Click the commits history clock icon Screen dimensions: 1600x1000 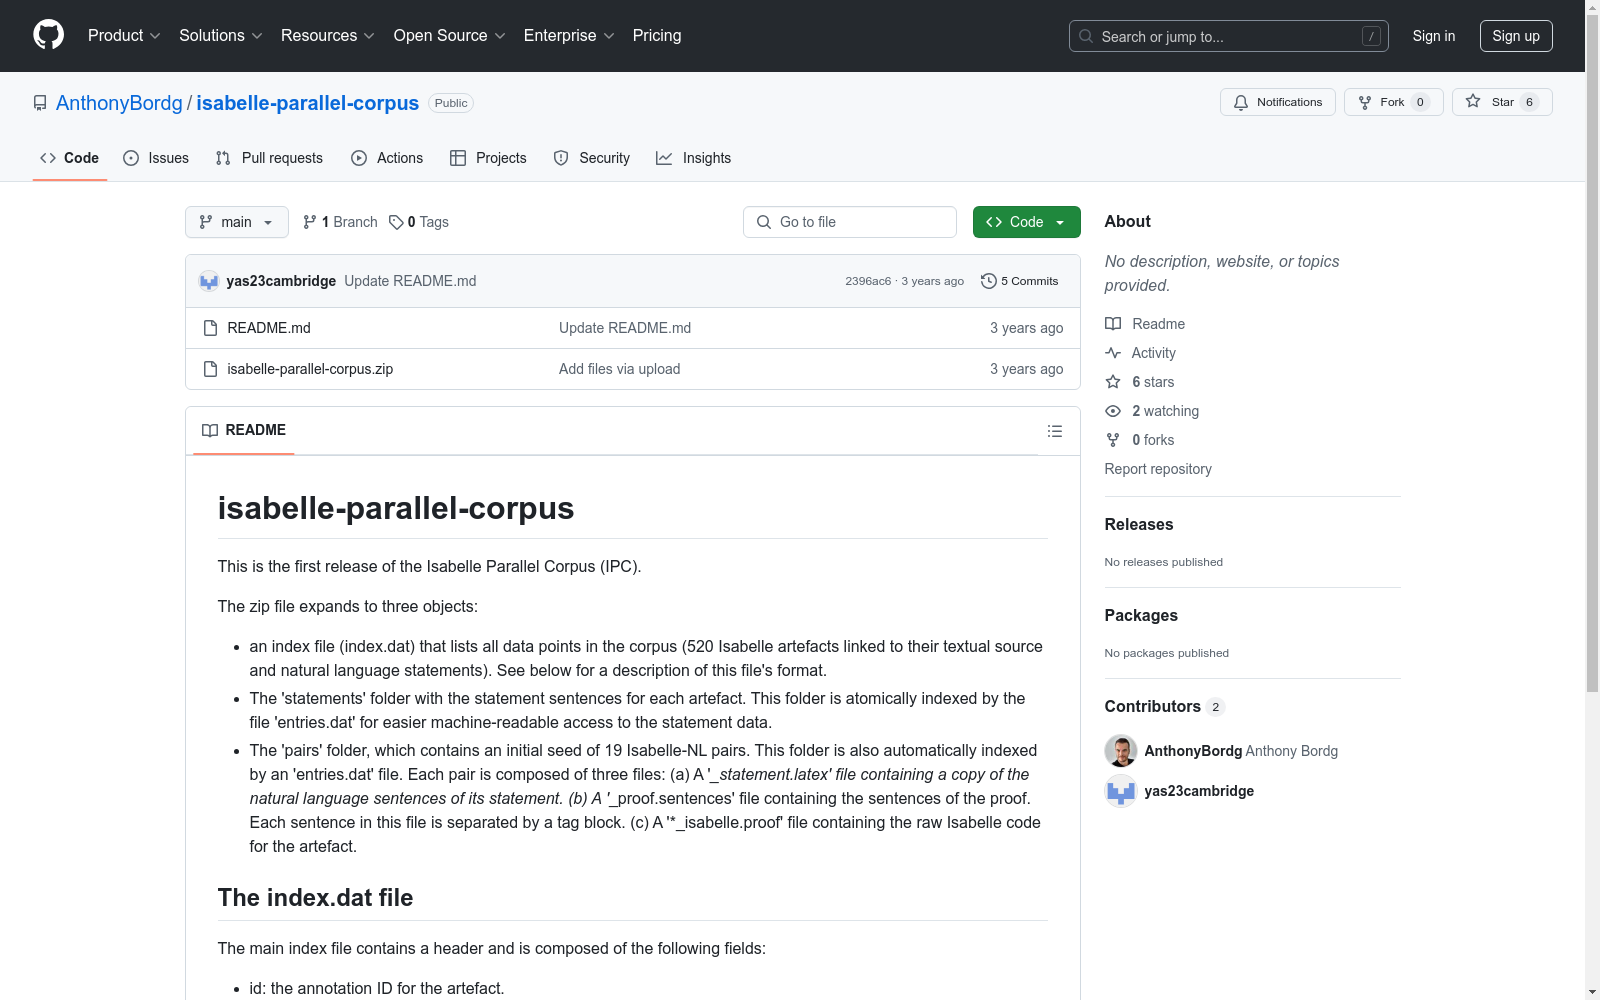(x=989, y=281)
